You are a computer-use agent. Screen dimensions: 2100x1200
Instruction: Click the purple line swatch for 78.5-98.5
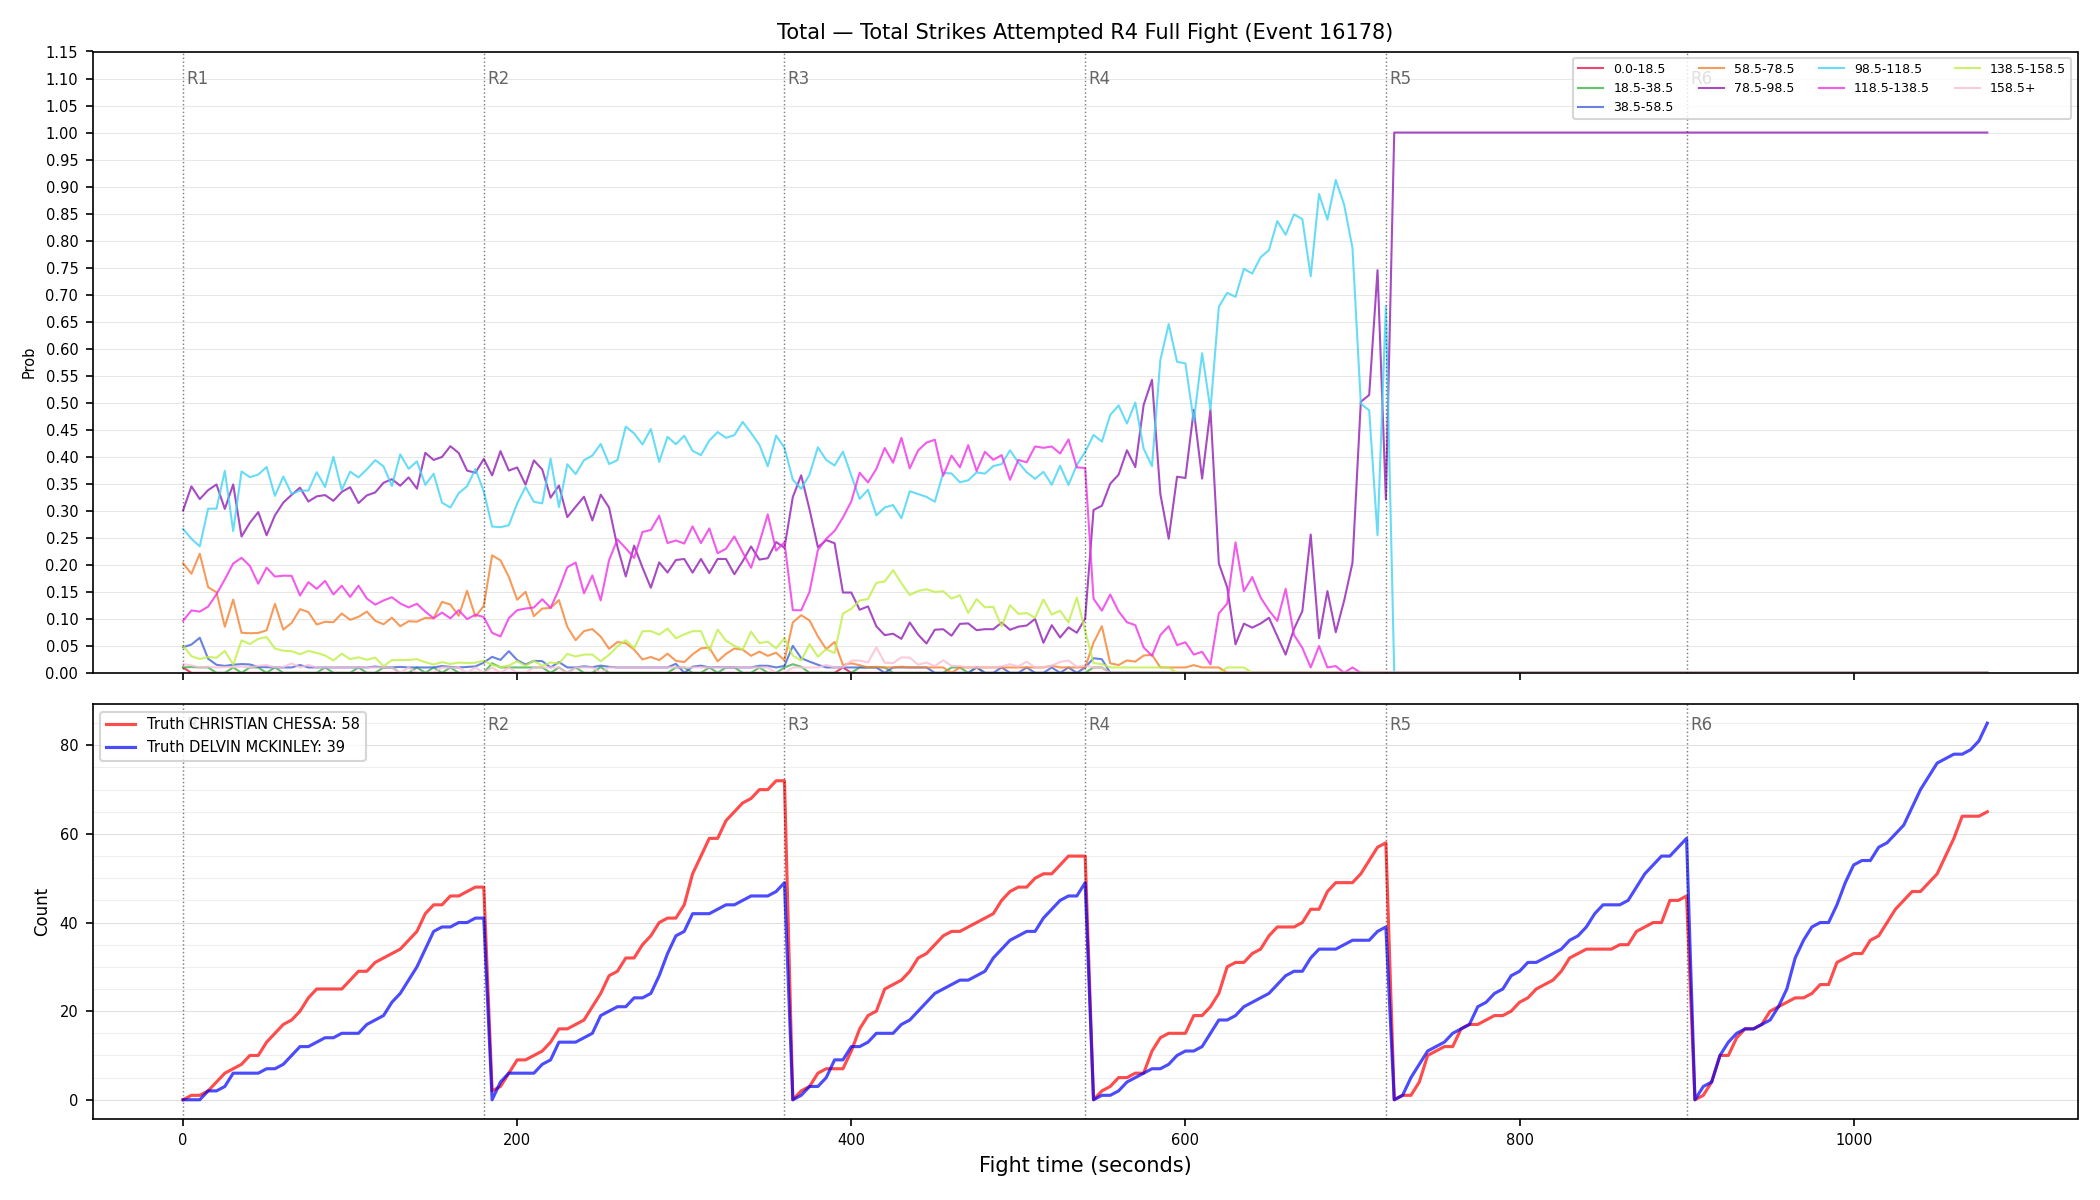click(x=1711, y=88)
